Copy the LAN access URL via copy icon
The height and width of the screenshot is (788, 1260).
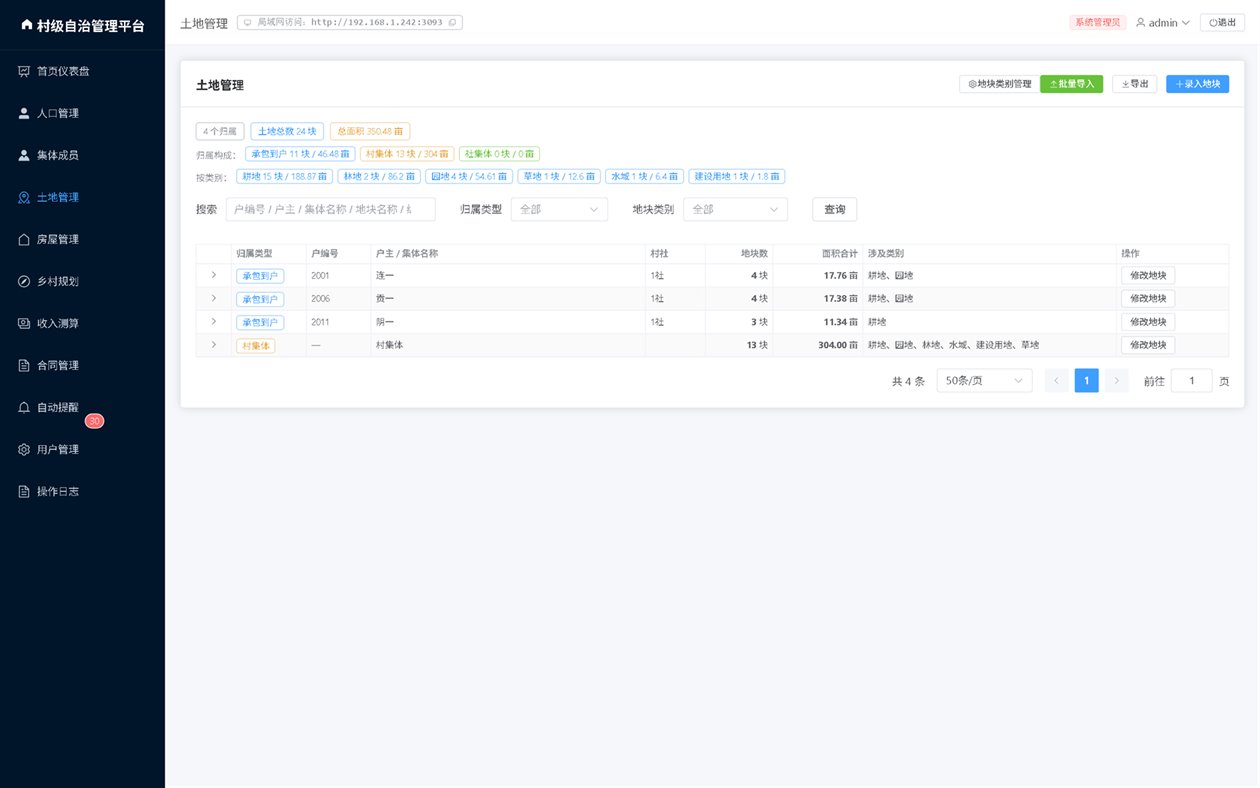point(452,22)
